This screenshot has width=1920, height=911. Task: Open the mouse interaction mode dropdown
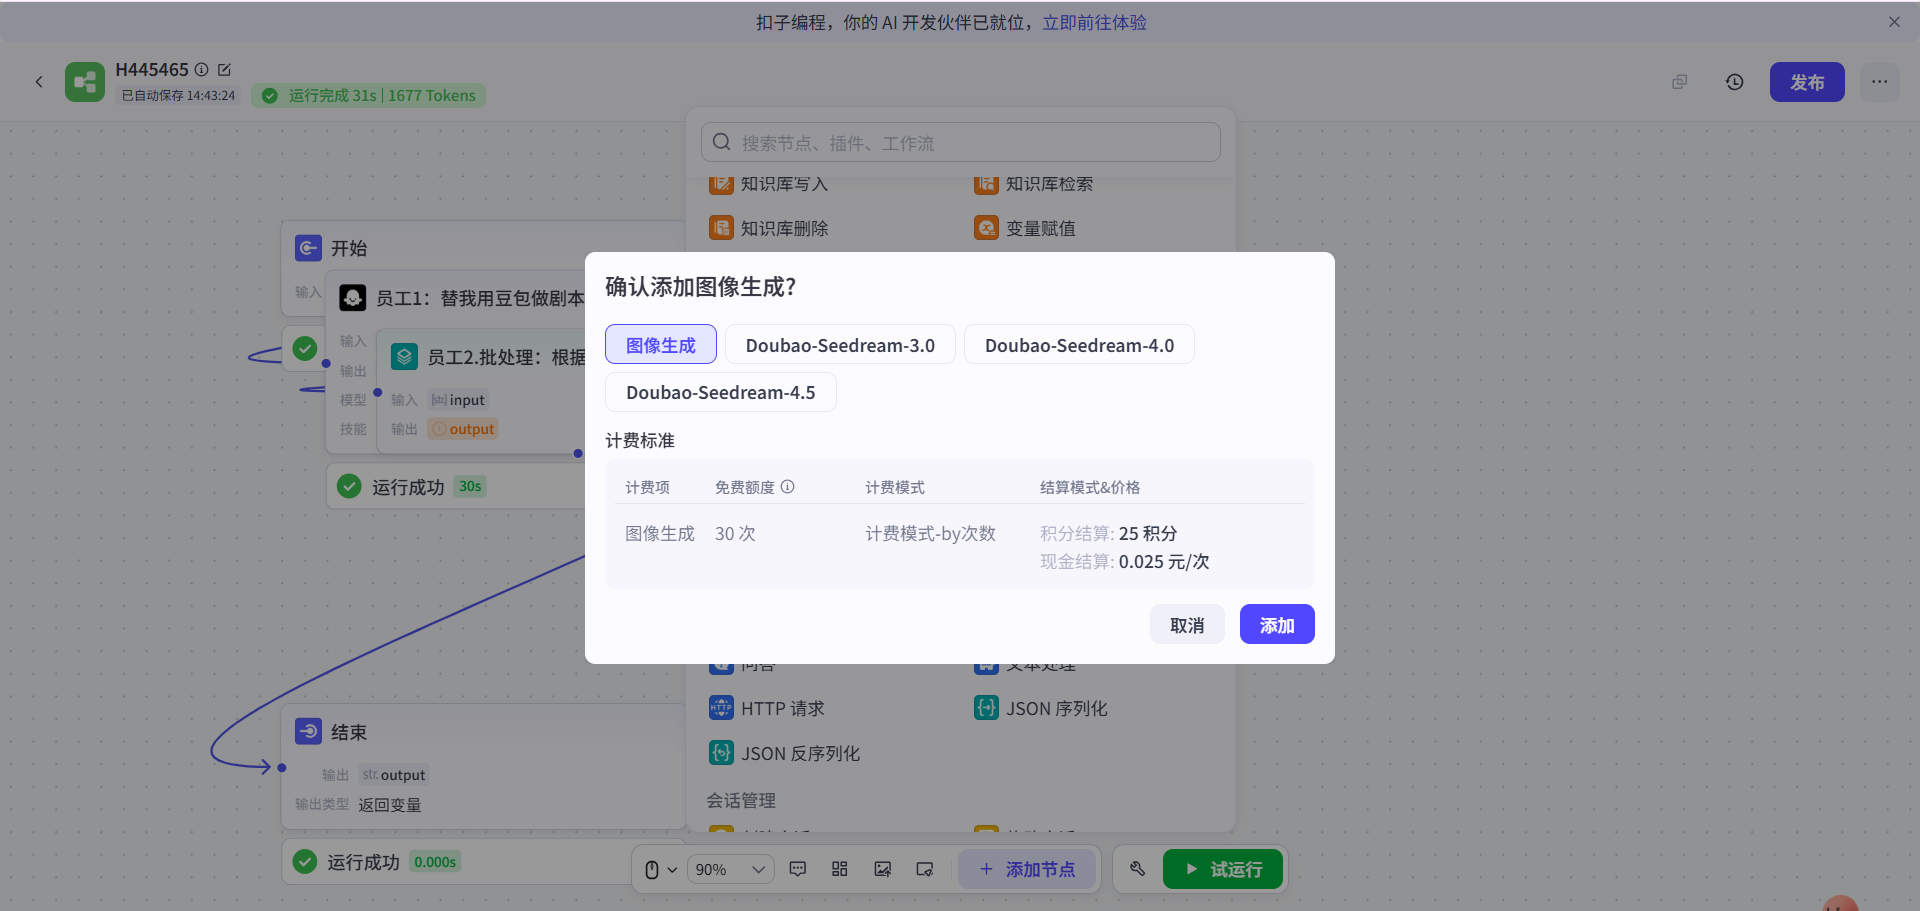tap(660, 870)
